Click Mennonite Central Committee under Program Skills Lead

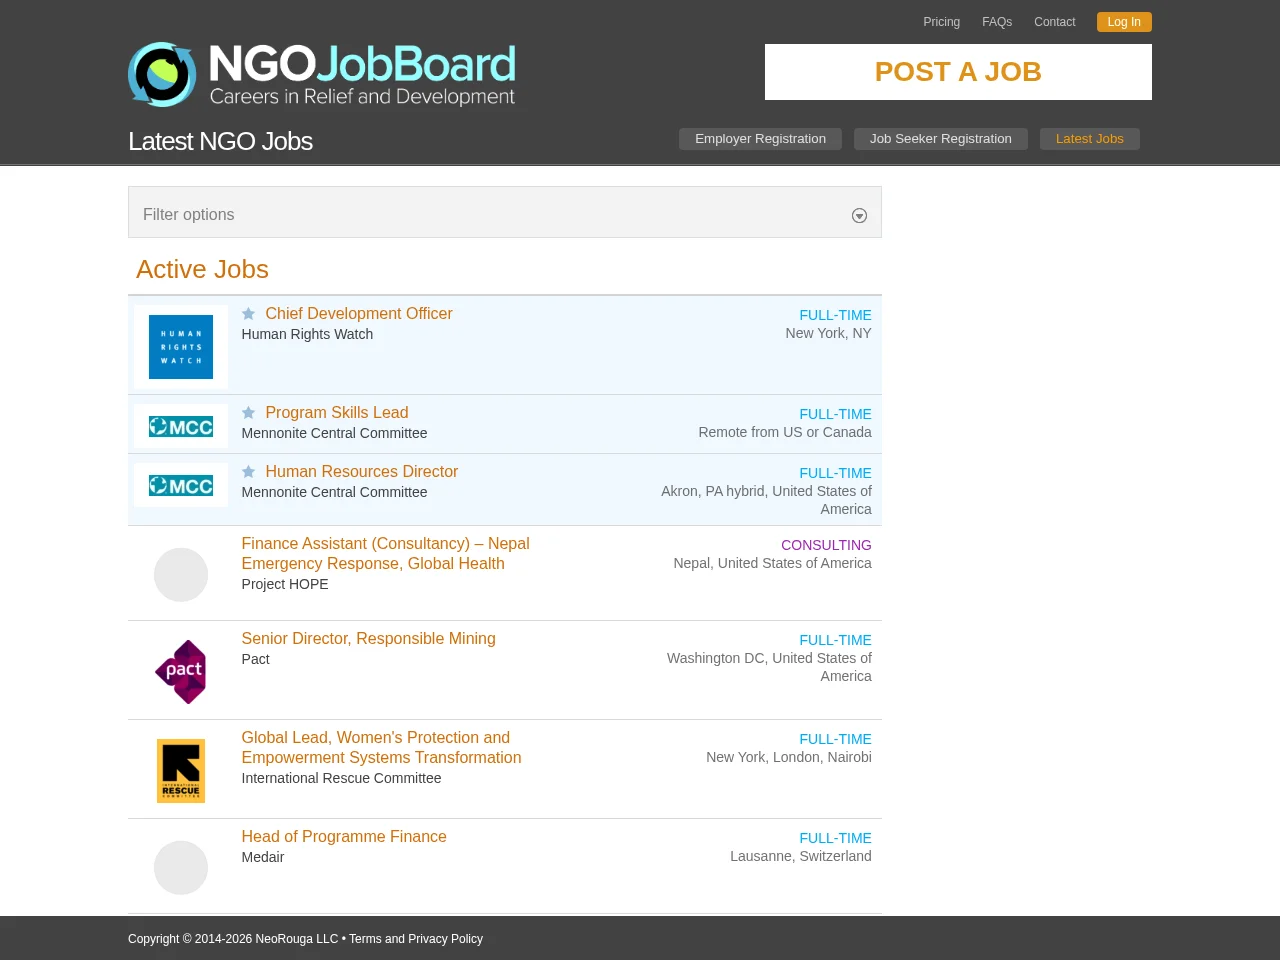tap(334, 434)
